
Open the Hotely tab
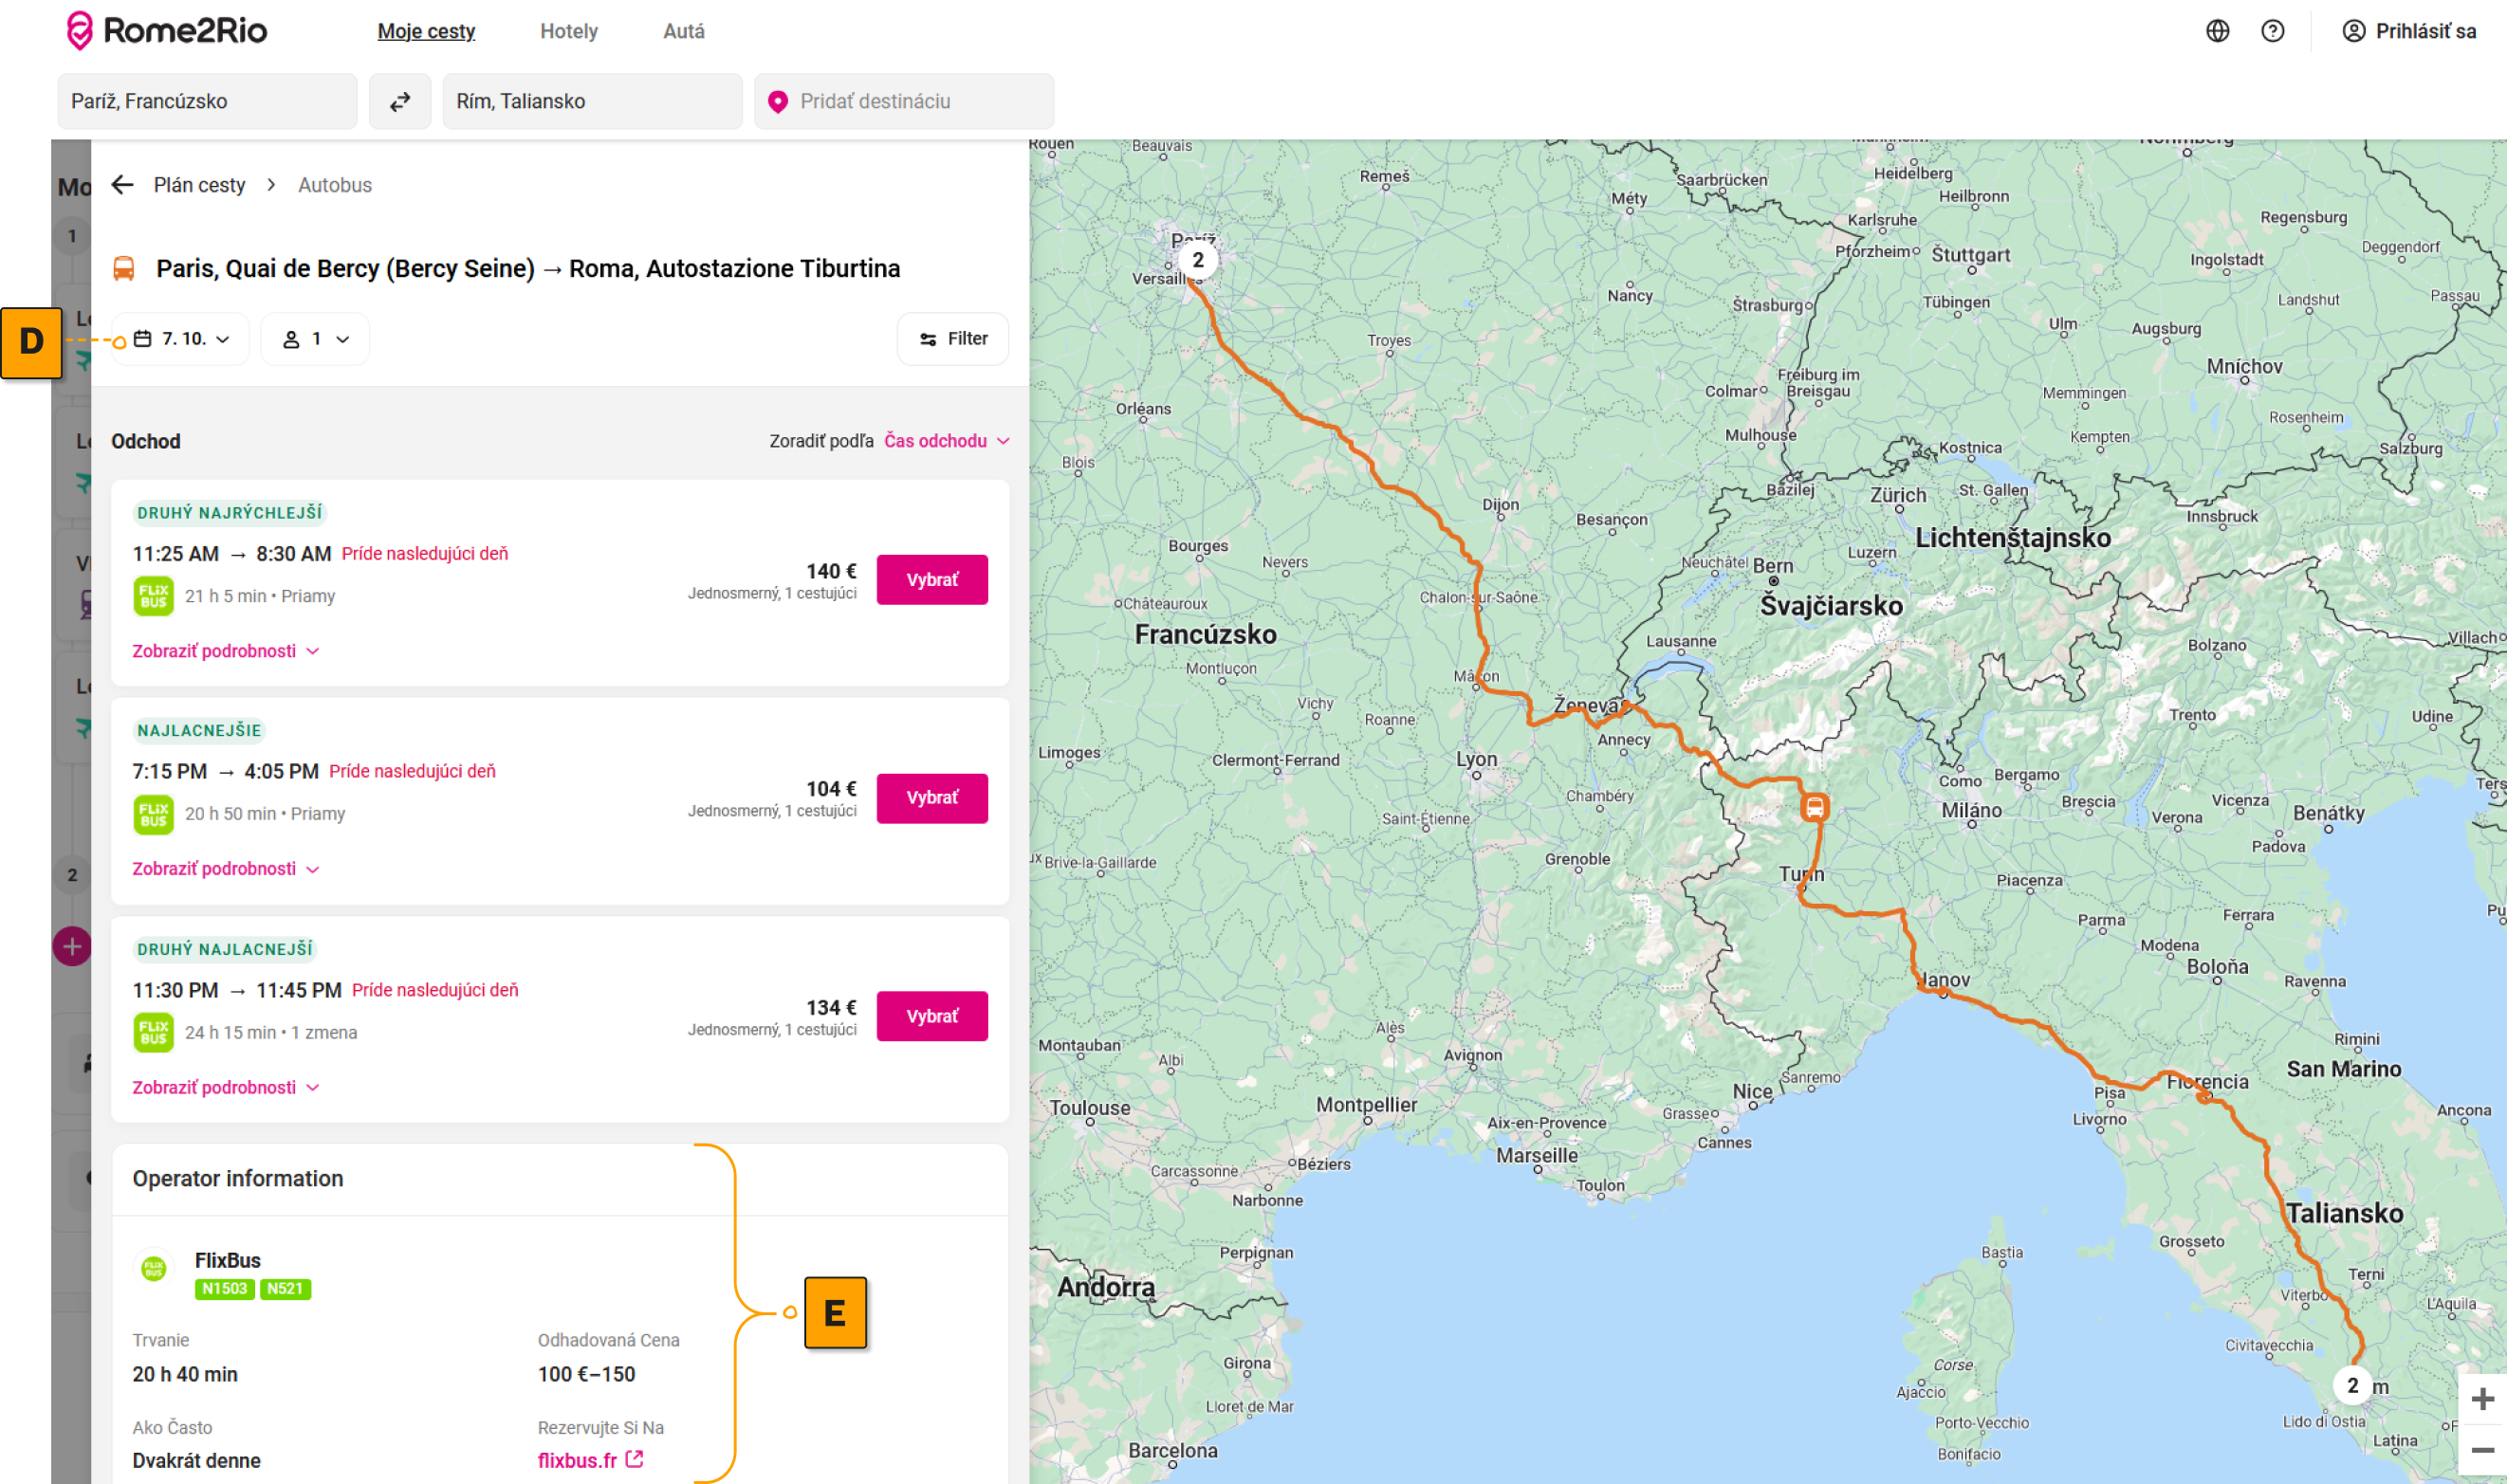point(568,31)
